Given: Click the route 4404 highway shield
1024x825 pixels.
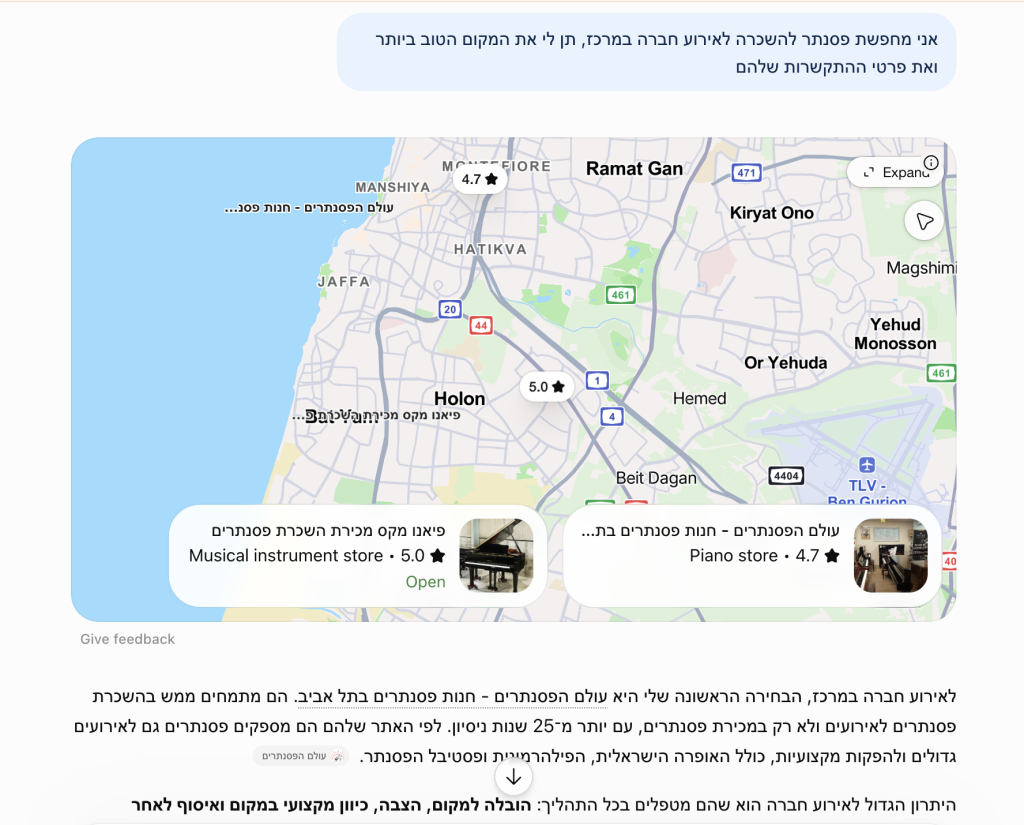Looking at the screenshot, I should (x=786, y=476).
